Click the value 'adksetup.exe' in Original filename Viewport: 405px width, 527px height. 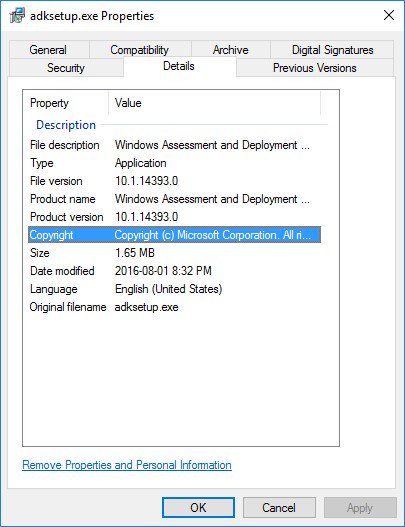click(147, 307)
